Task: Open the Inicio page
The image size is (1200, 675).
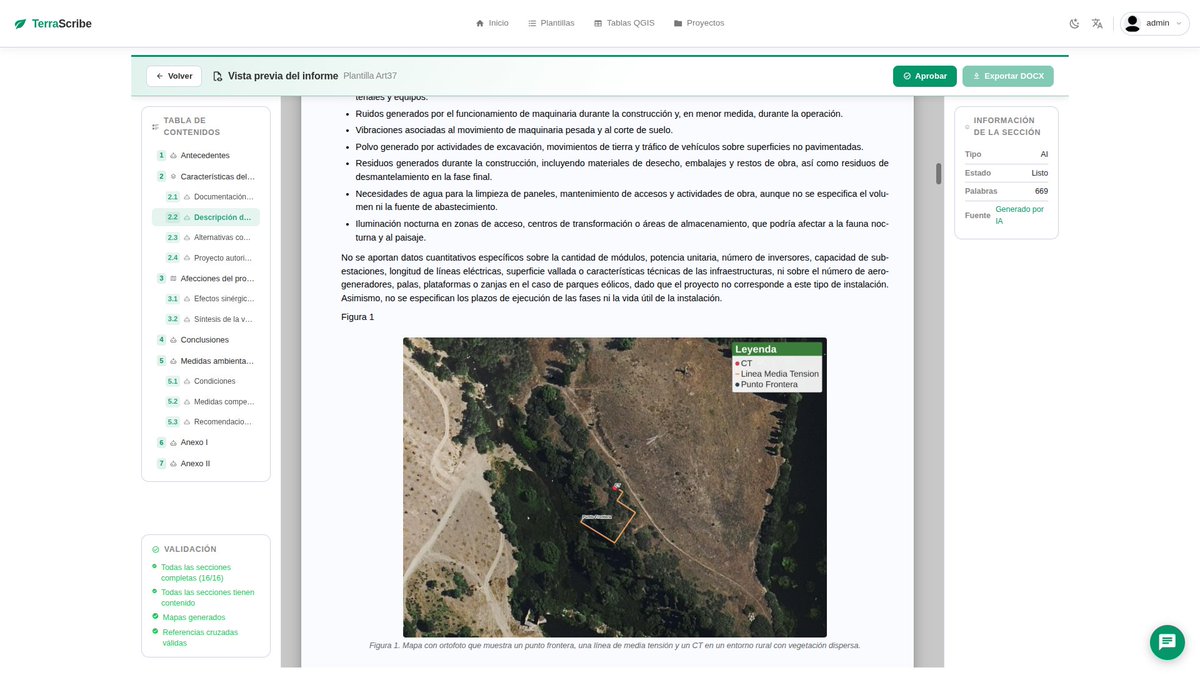Action: (x=492, y=23)
